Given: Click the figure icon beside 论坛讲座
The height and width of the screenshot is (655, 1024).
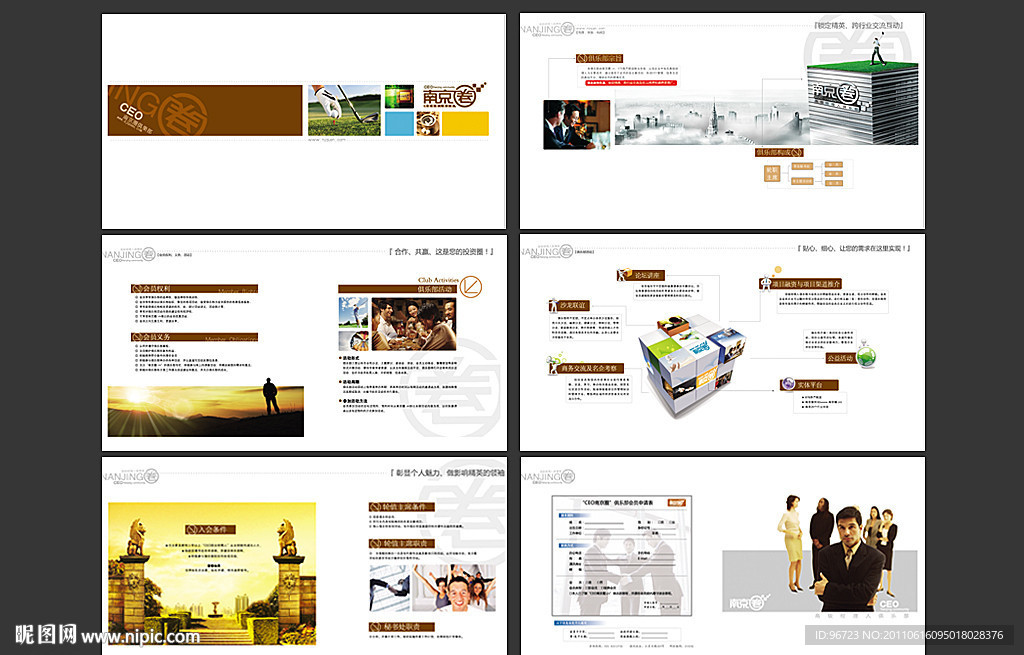Looking at the screenshot, I should 624,274.
